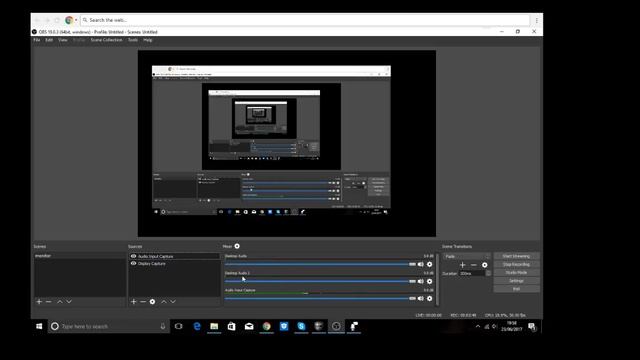Click the browser Search the web field
The image size is (640, 360).
pyautogui.click(x=305, y=20)
